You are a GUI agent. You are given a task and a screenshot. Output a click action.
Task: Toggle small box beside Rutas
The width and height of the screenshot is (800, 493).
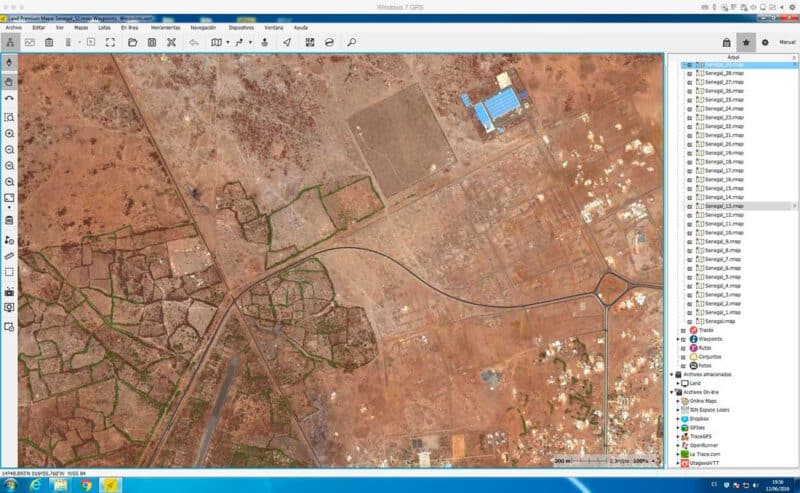point(683,348)
